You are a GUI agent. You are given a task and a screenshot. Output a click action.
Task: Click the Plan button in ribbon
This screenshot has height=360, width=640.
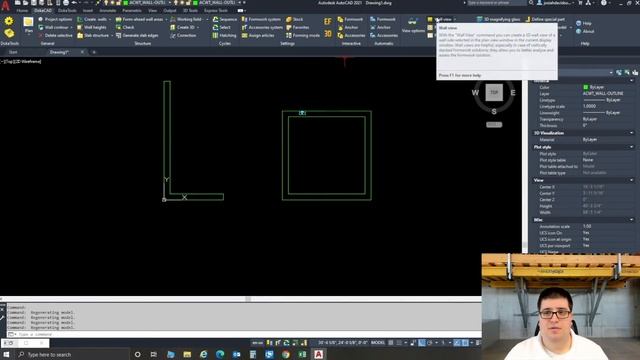pos(28,25)
